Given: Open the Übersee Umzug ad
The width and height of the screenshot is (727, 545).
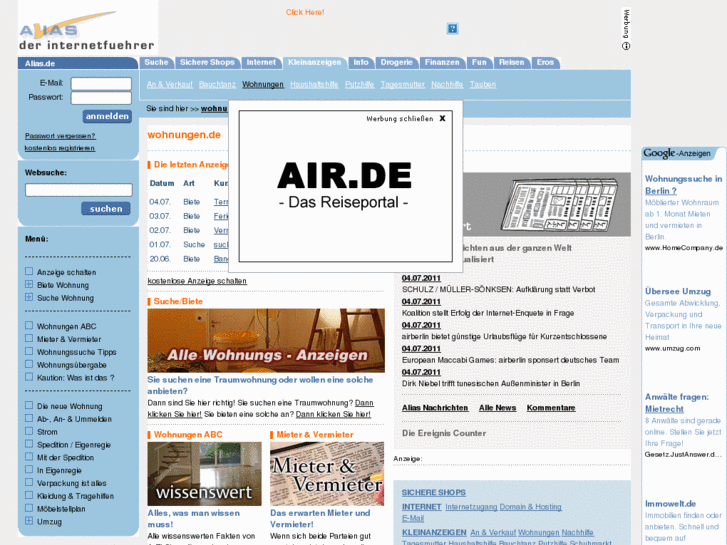Looking at the screenshot, I should pos(678,291).
